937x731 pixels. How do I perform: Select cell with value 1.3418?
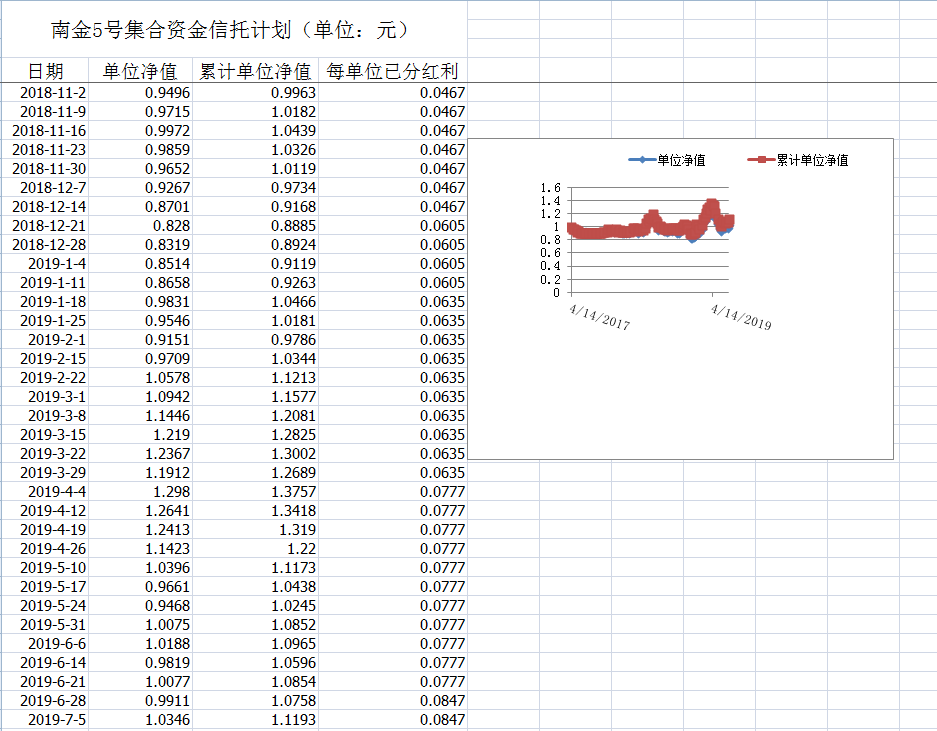point(255,510)
